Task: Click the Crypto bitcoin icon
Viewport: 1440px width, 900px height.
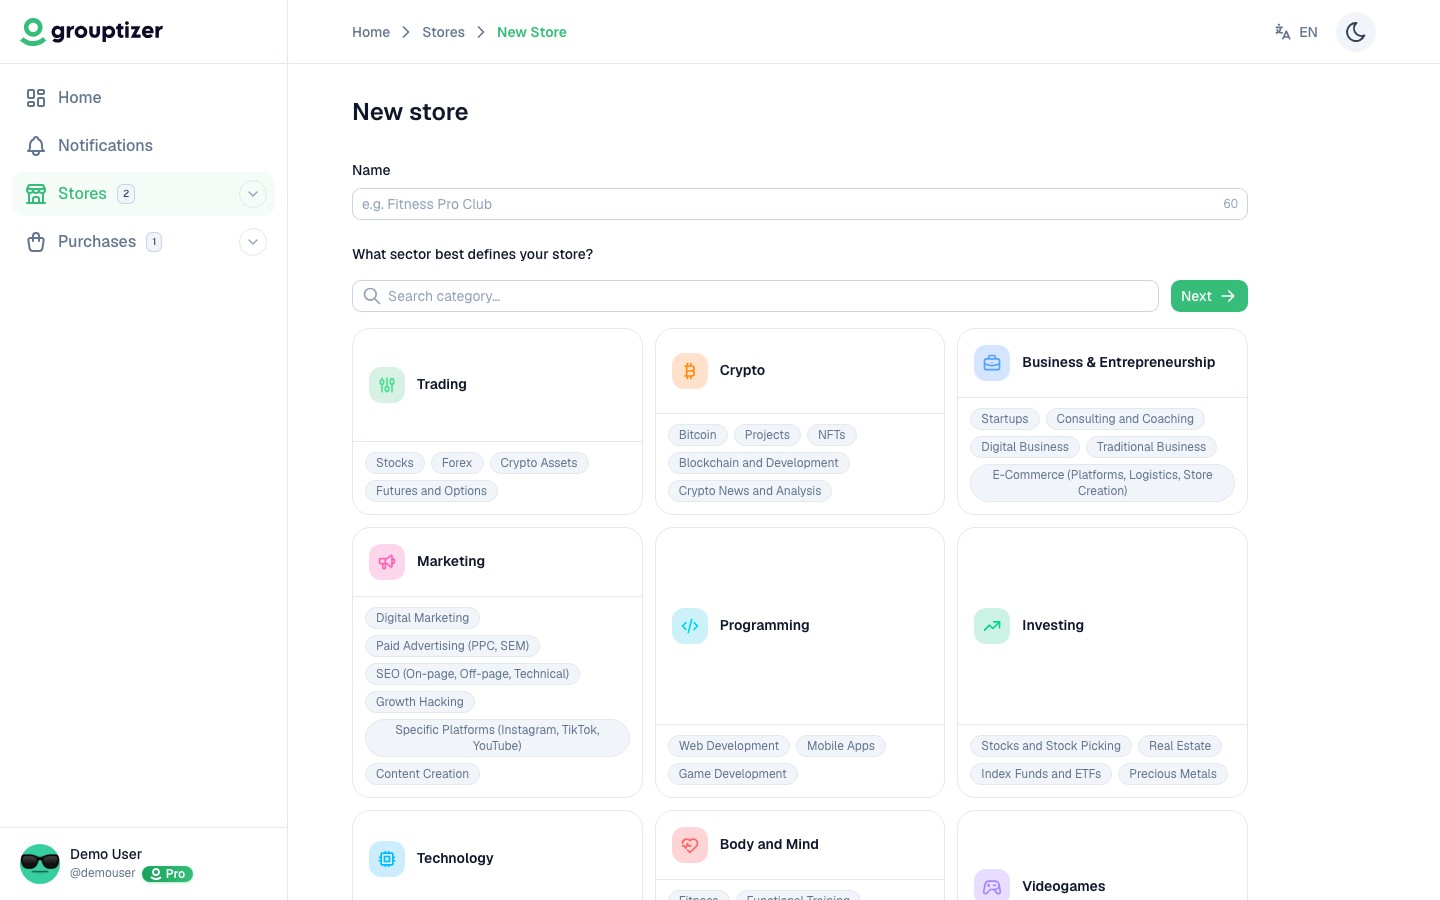Action: pyautogui.click(x=690, y=371)
